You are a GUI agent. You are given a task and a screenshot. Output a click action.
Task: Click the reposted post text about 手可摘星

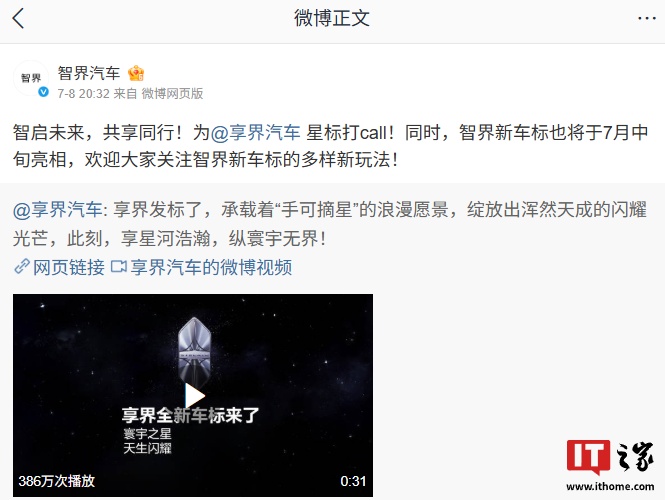pos(330,224)
